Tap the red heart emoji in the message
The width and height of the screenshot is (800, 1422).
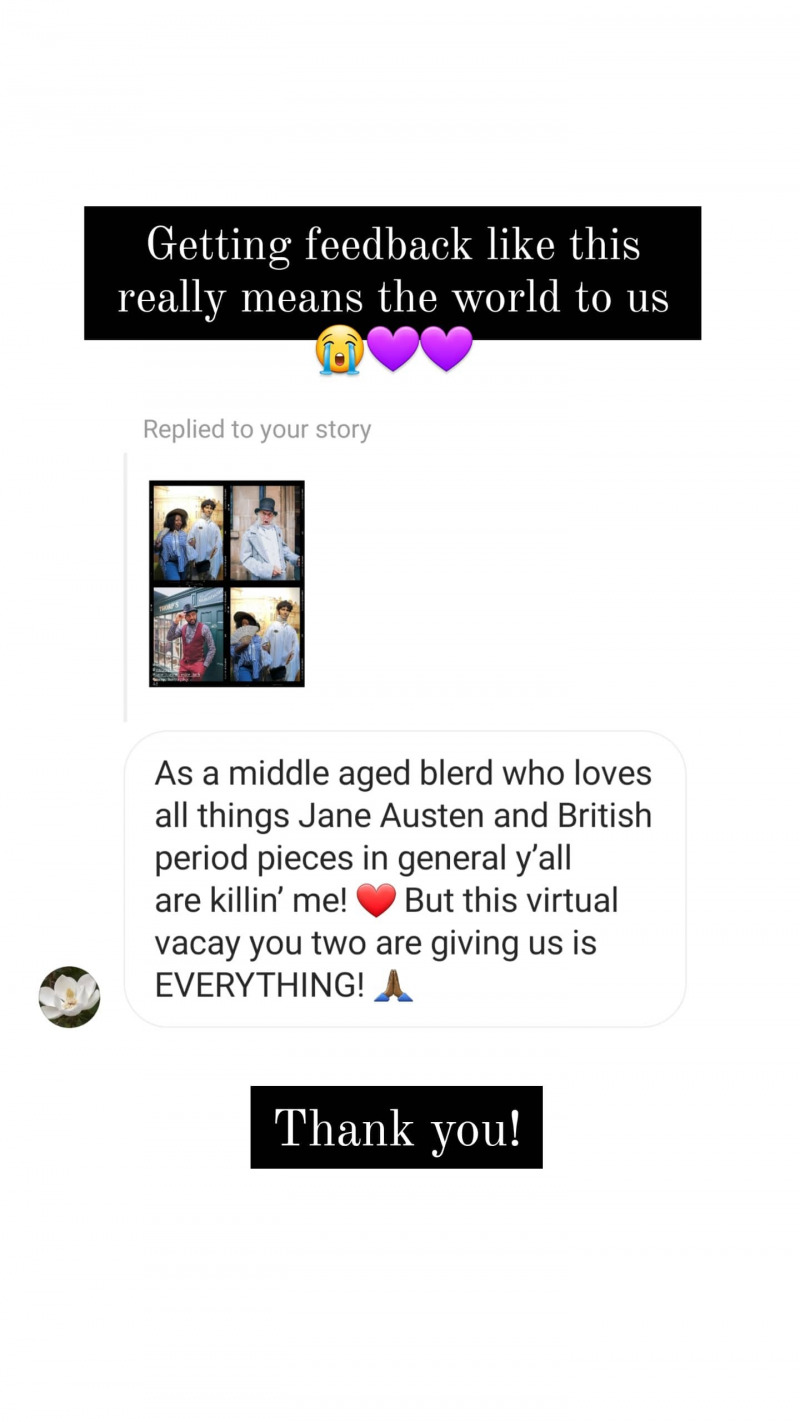376,901
